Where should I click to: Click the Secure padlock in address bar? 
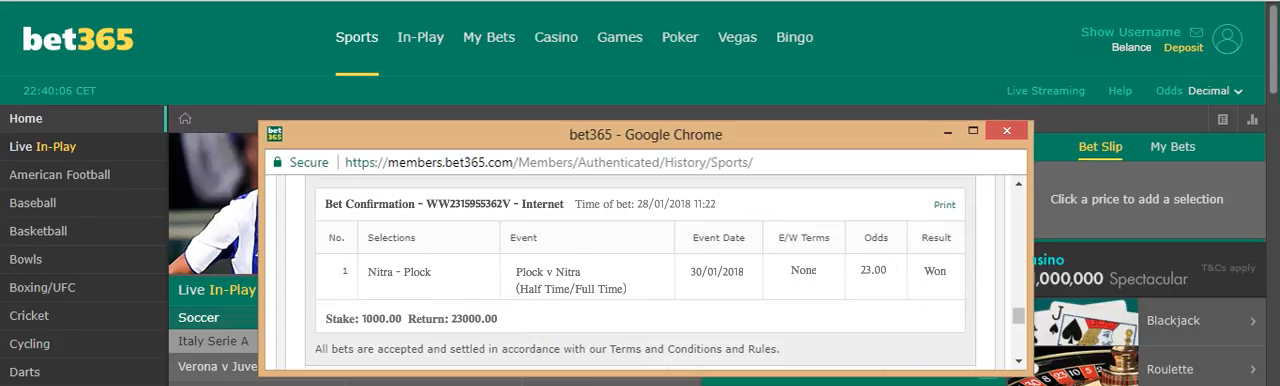pyautogui.click(x=277, y=162)
